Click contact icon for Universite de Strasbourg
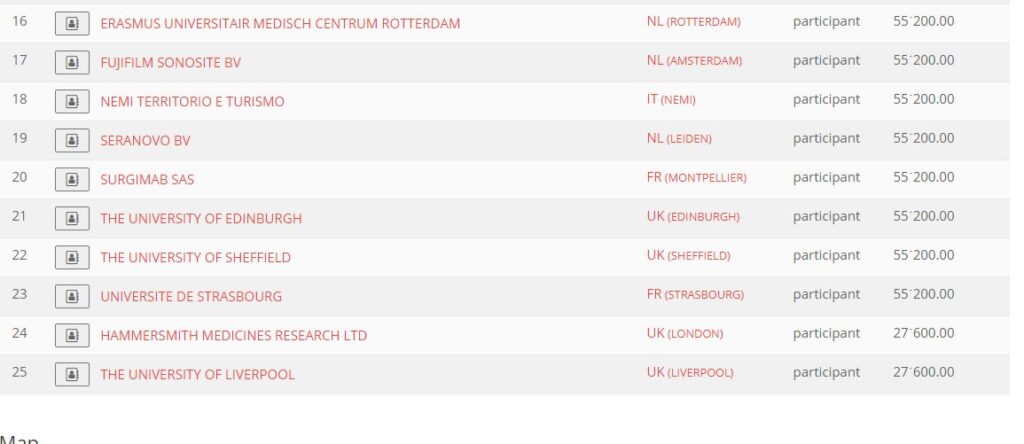1024x444 pixels. coord(72,296)
